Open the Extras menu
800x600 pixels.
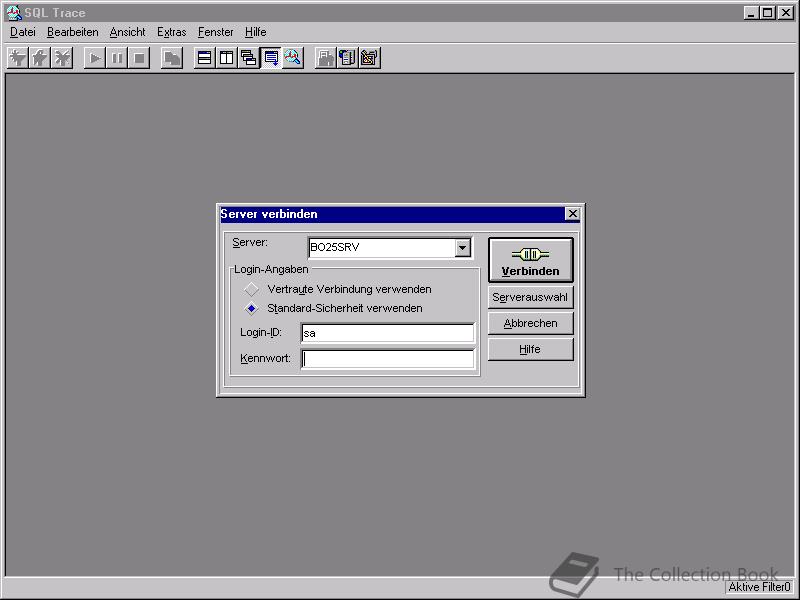click(x=171, y=32)
